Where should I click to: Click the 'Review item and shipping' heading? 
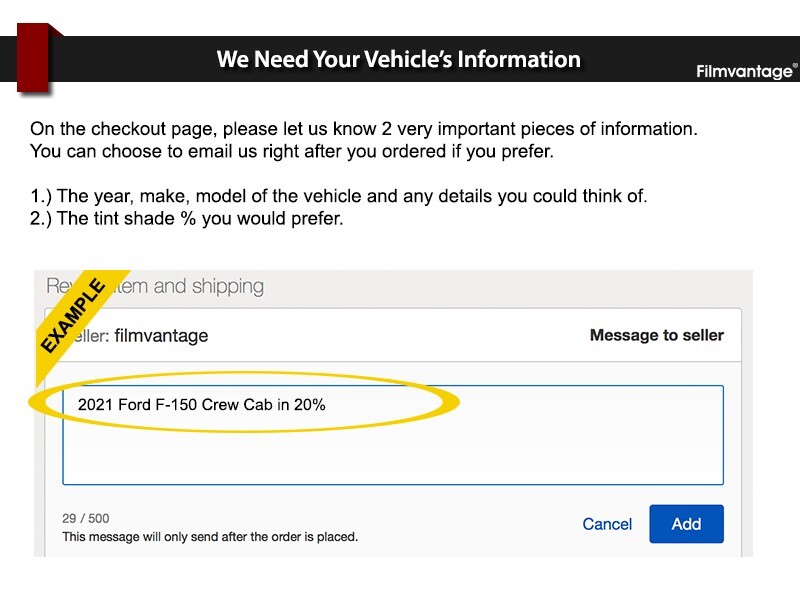155,286
